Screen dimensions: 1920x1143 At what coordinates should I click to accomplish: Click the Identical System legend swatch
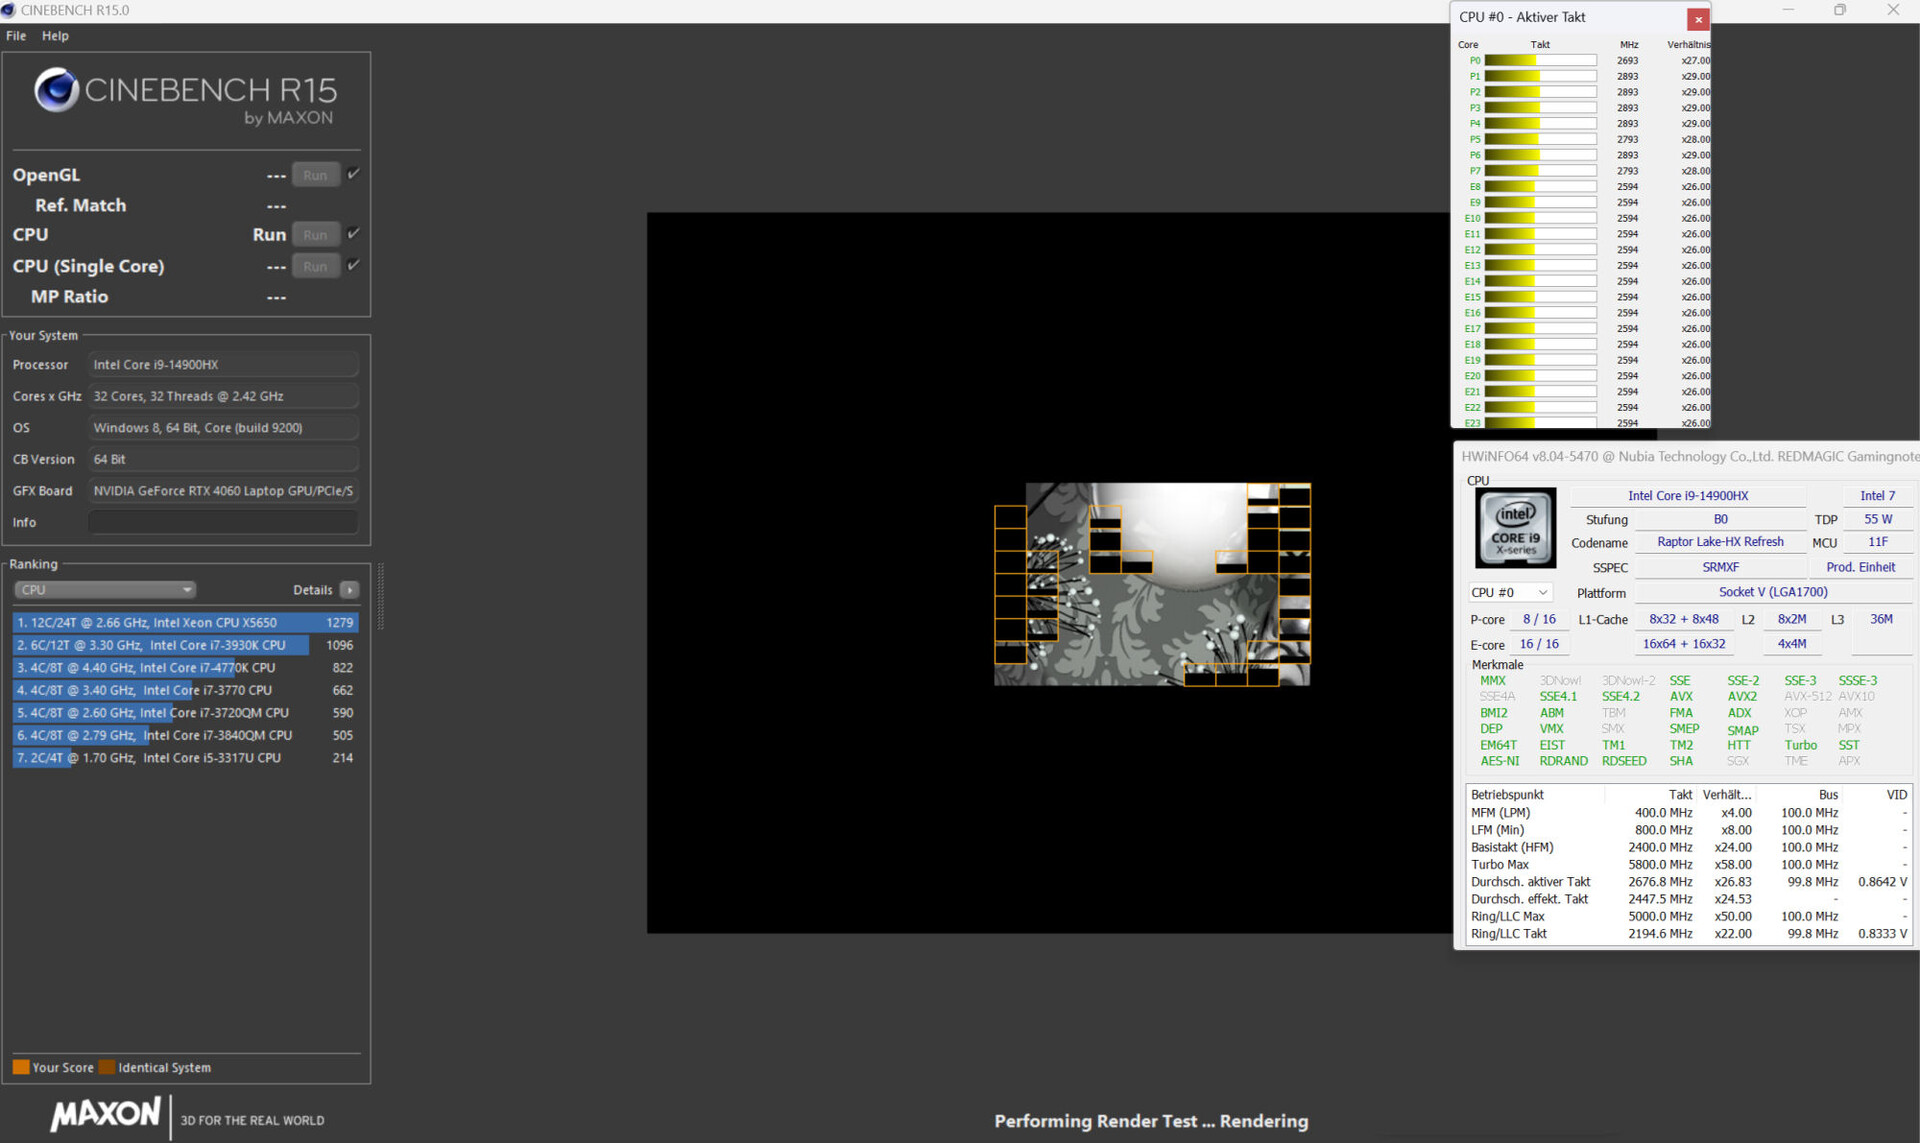107,1067
